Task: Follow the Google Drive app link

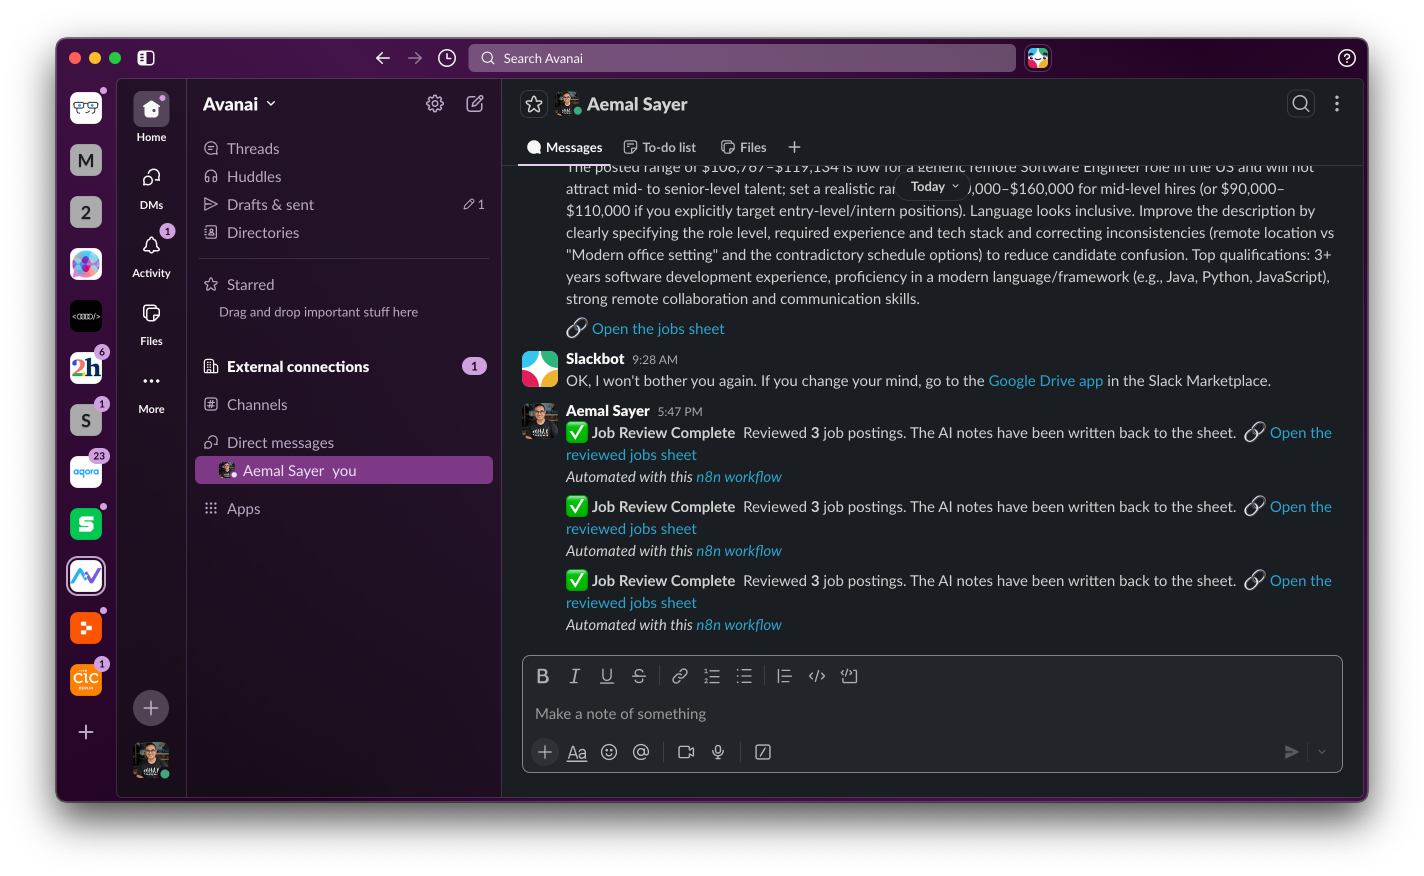Action: (1045, 381)
